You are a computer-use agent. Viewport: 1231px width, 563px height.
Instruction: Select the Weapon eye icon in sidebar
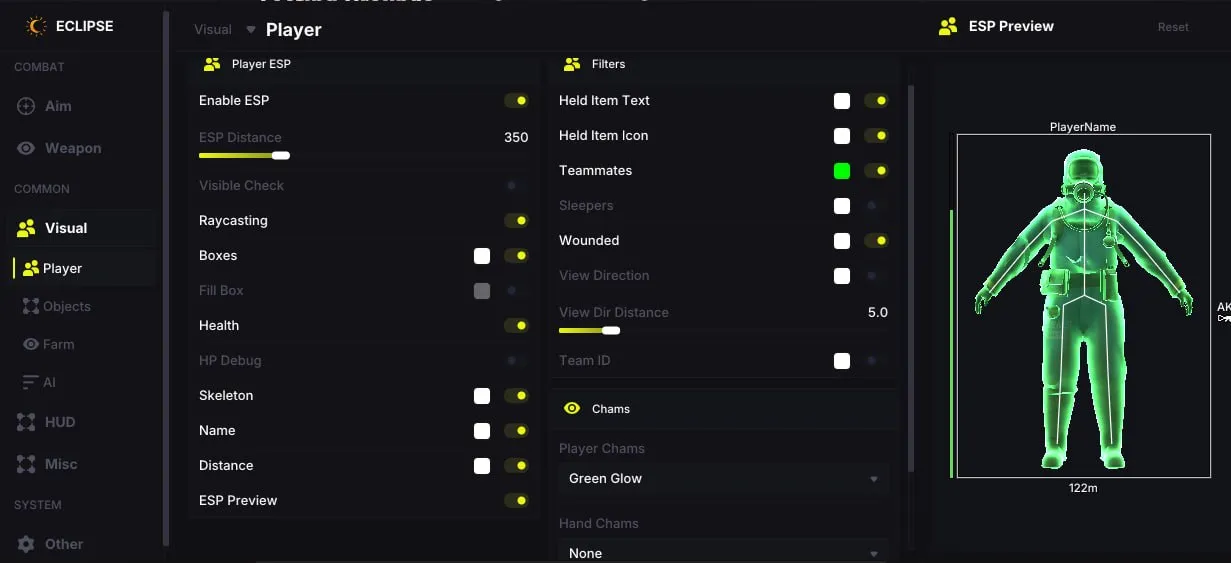pyautogui.click(x=26, y=148)
